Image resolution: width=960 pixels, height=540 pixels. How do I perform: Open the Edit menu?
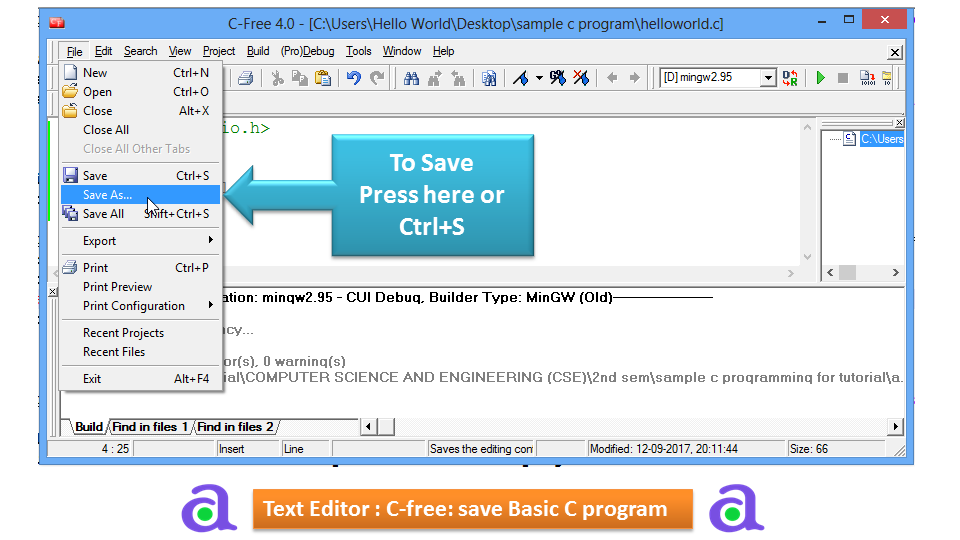[x=103, y=51]
